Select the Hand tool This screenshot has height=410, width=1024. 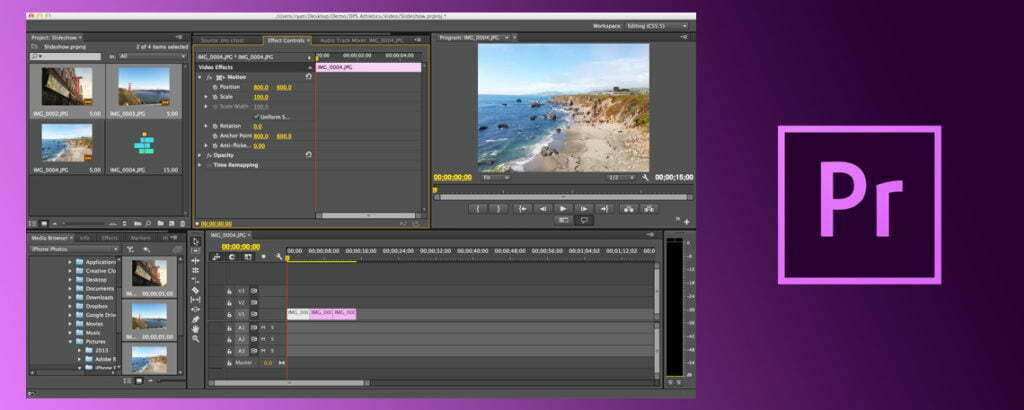[x=195, y=329]
